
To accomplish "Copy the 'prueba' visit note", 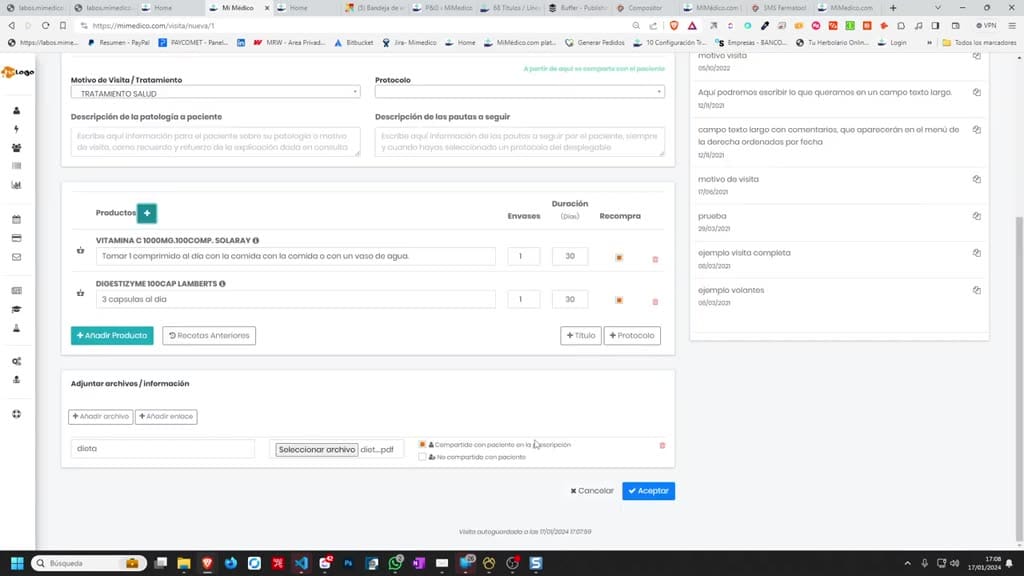I will [x=976, y=216].
